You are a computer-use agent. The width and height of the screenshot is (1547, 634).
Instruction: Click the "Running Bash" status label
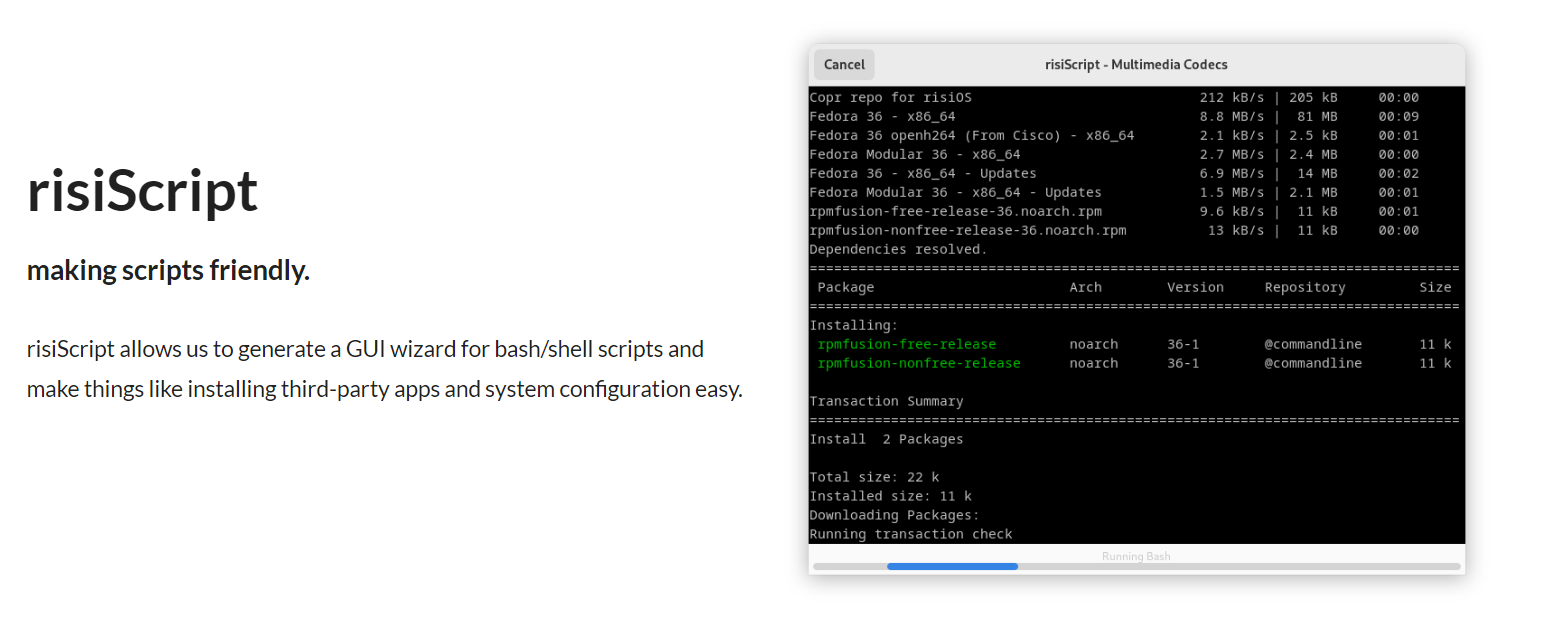(1136, 556)
